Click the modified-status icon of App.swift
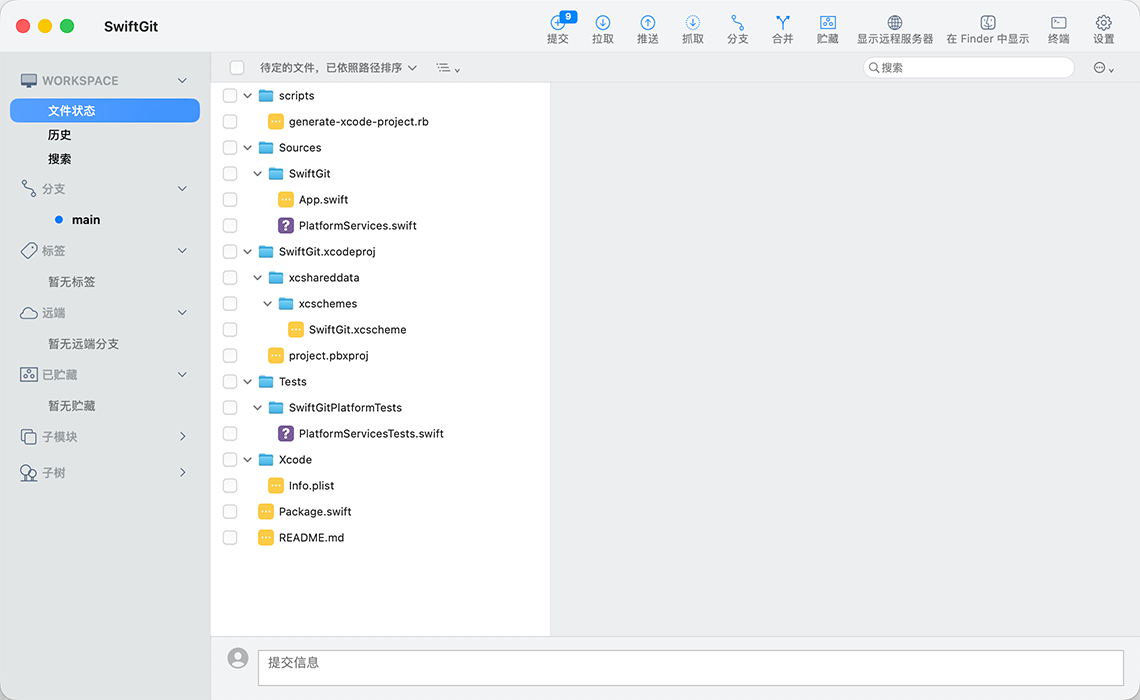Screen dimensions: 1140x700 [286, 199]
